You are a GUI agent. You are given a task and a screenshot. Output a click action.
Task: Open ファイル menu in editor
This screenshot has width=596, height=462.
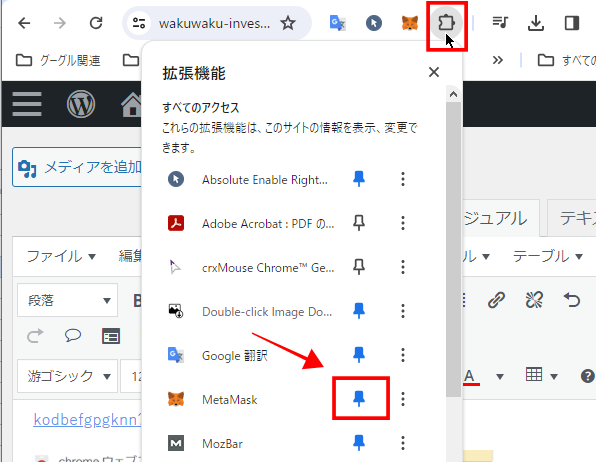(61, 256)
